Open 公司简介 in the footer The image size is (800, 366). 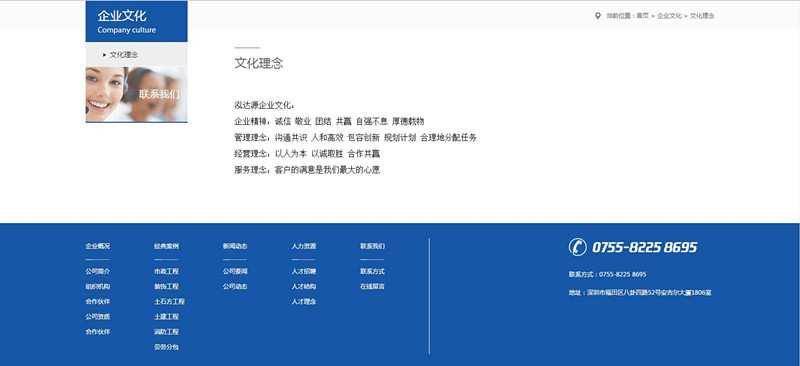point(97,272)
